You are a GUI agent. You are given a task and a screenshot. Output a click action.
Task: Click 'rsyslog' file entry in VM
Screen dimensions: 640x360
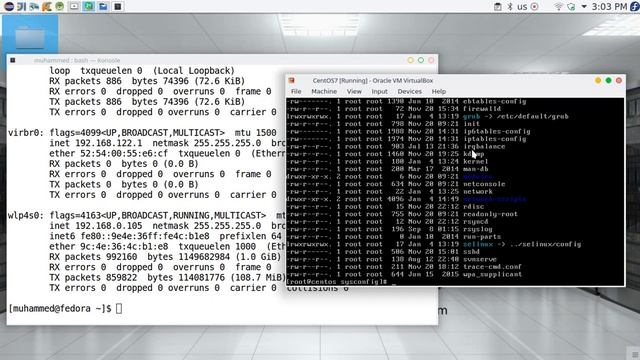pyautogui.click(x=478, y=229)
